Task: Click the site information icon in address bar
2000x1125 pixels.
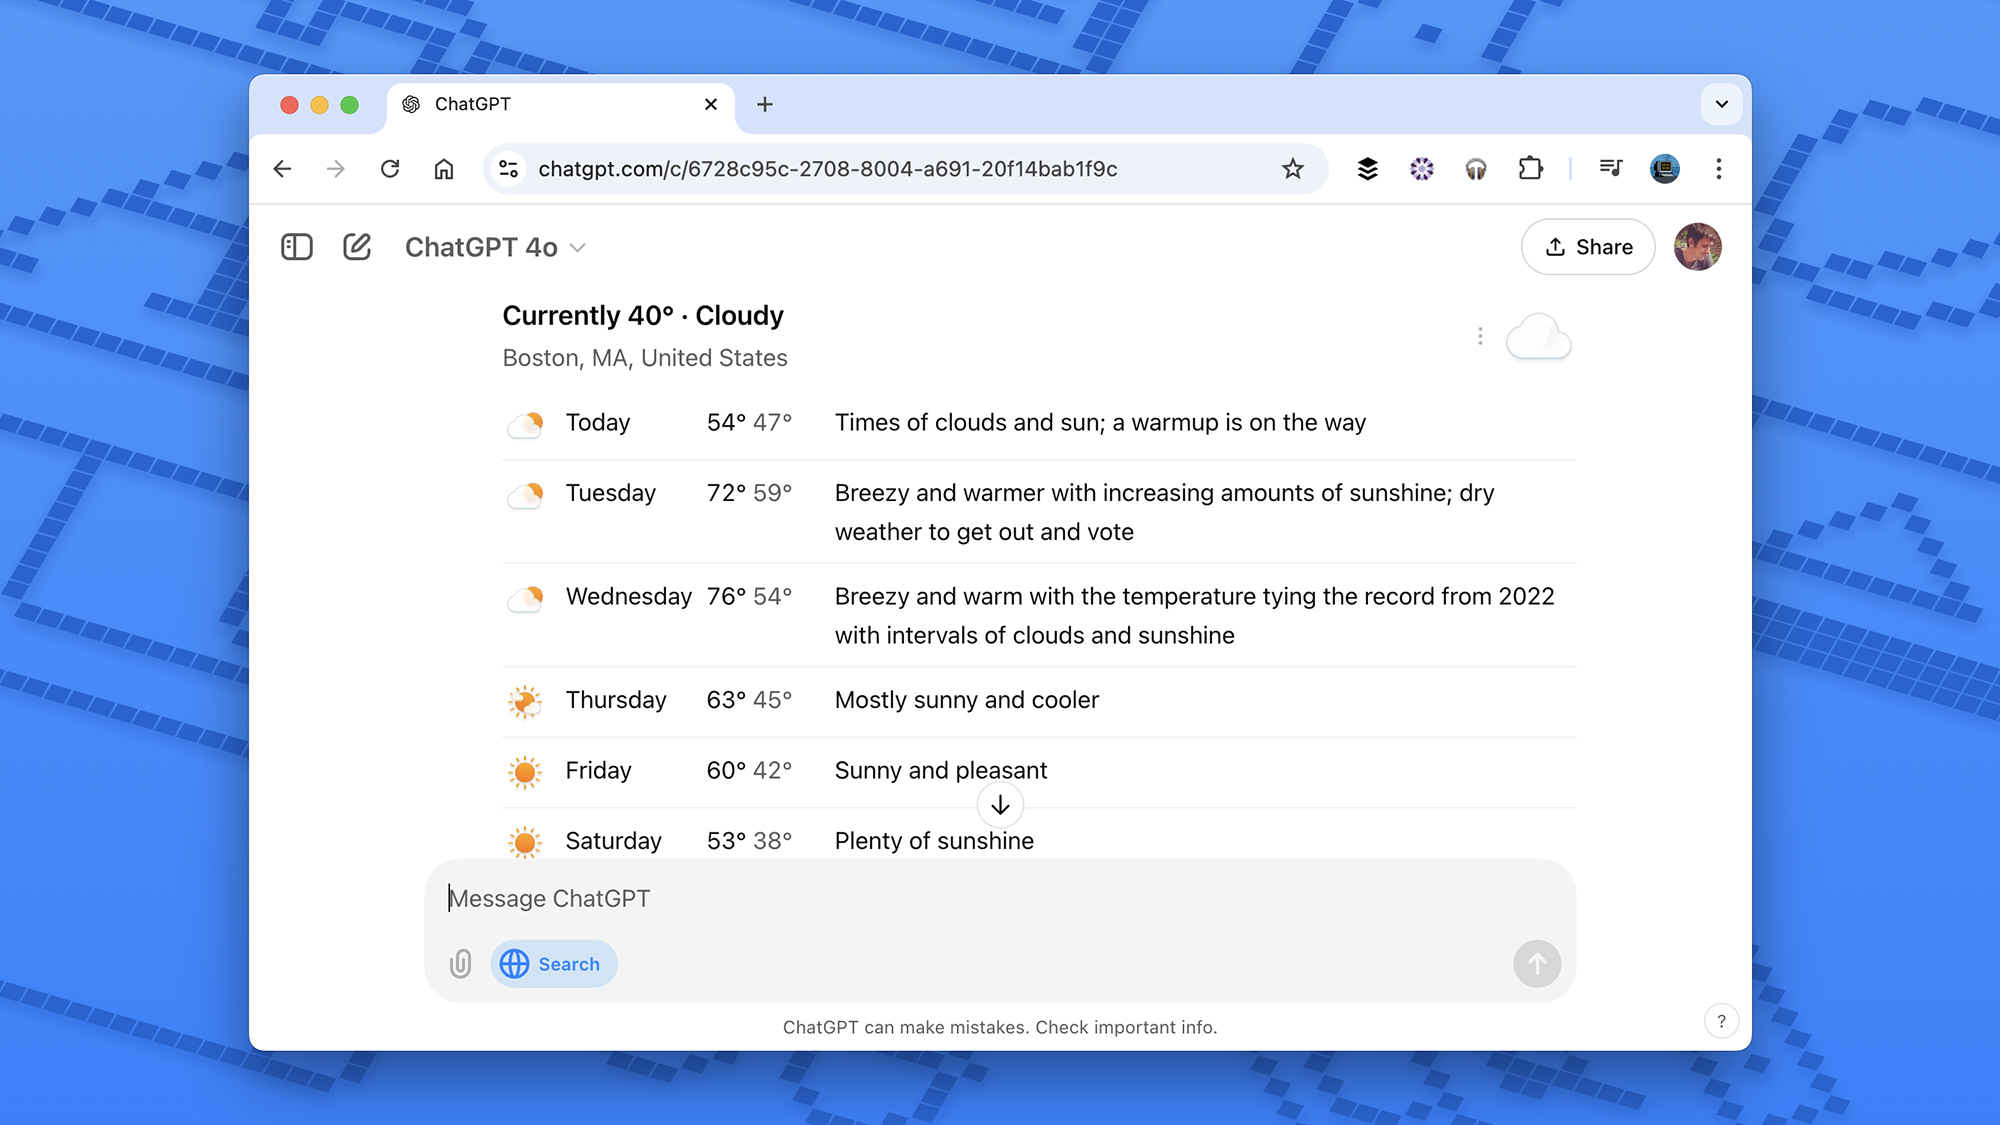Action: [x=509, y=169]
